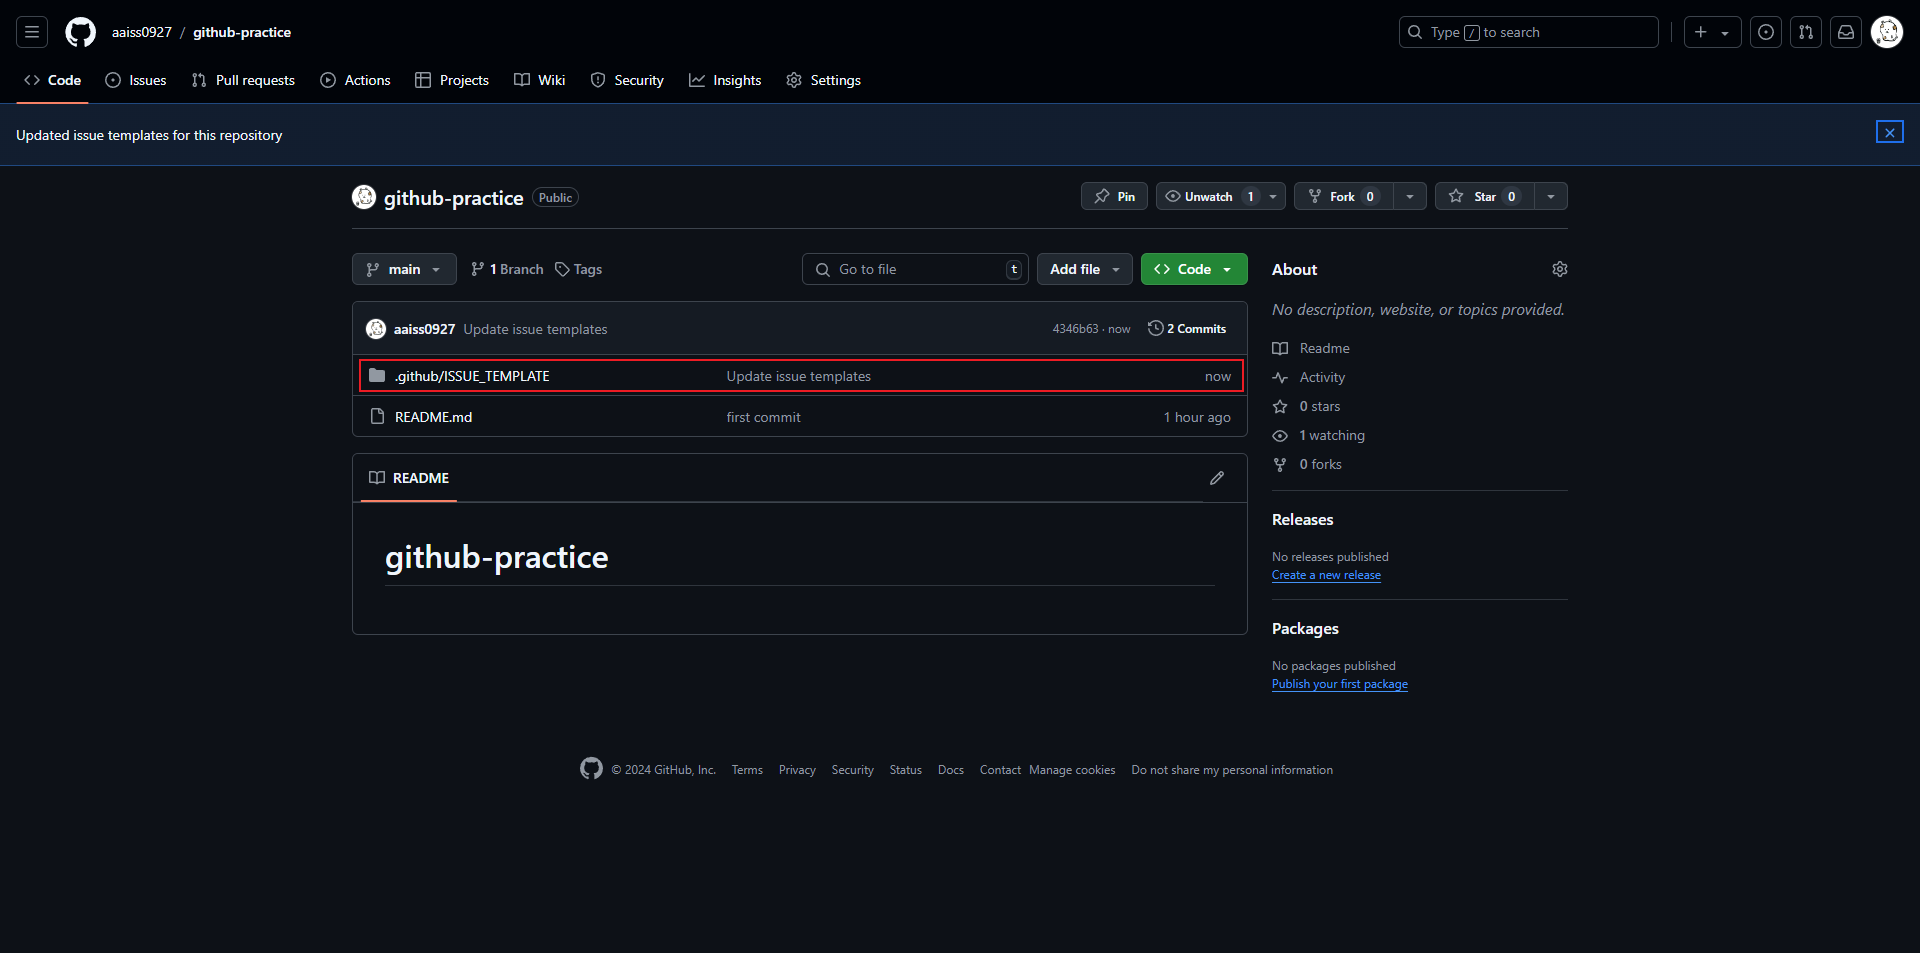The image size is (1920, 953).
Task: Open the main branch selector dropdown
Action: [x=404, y=269]
